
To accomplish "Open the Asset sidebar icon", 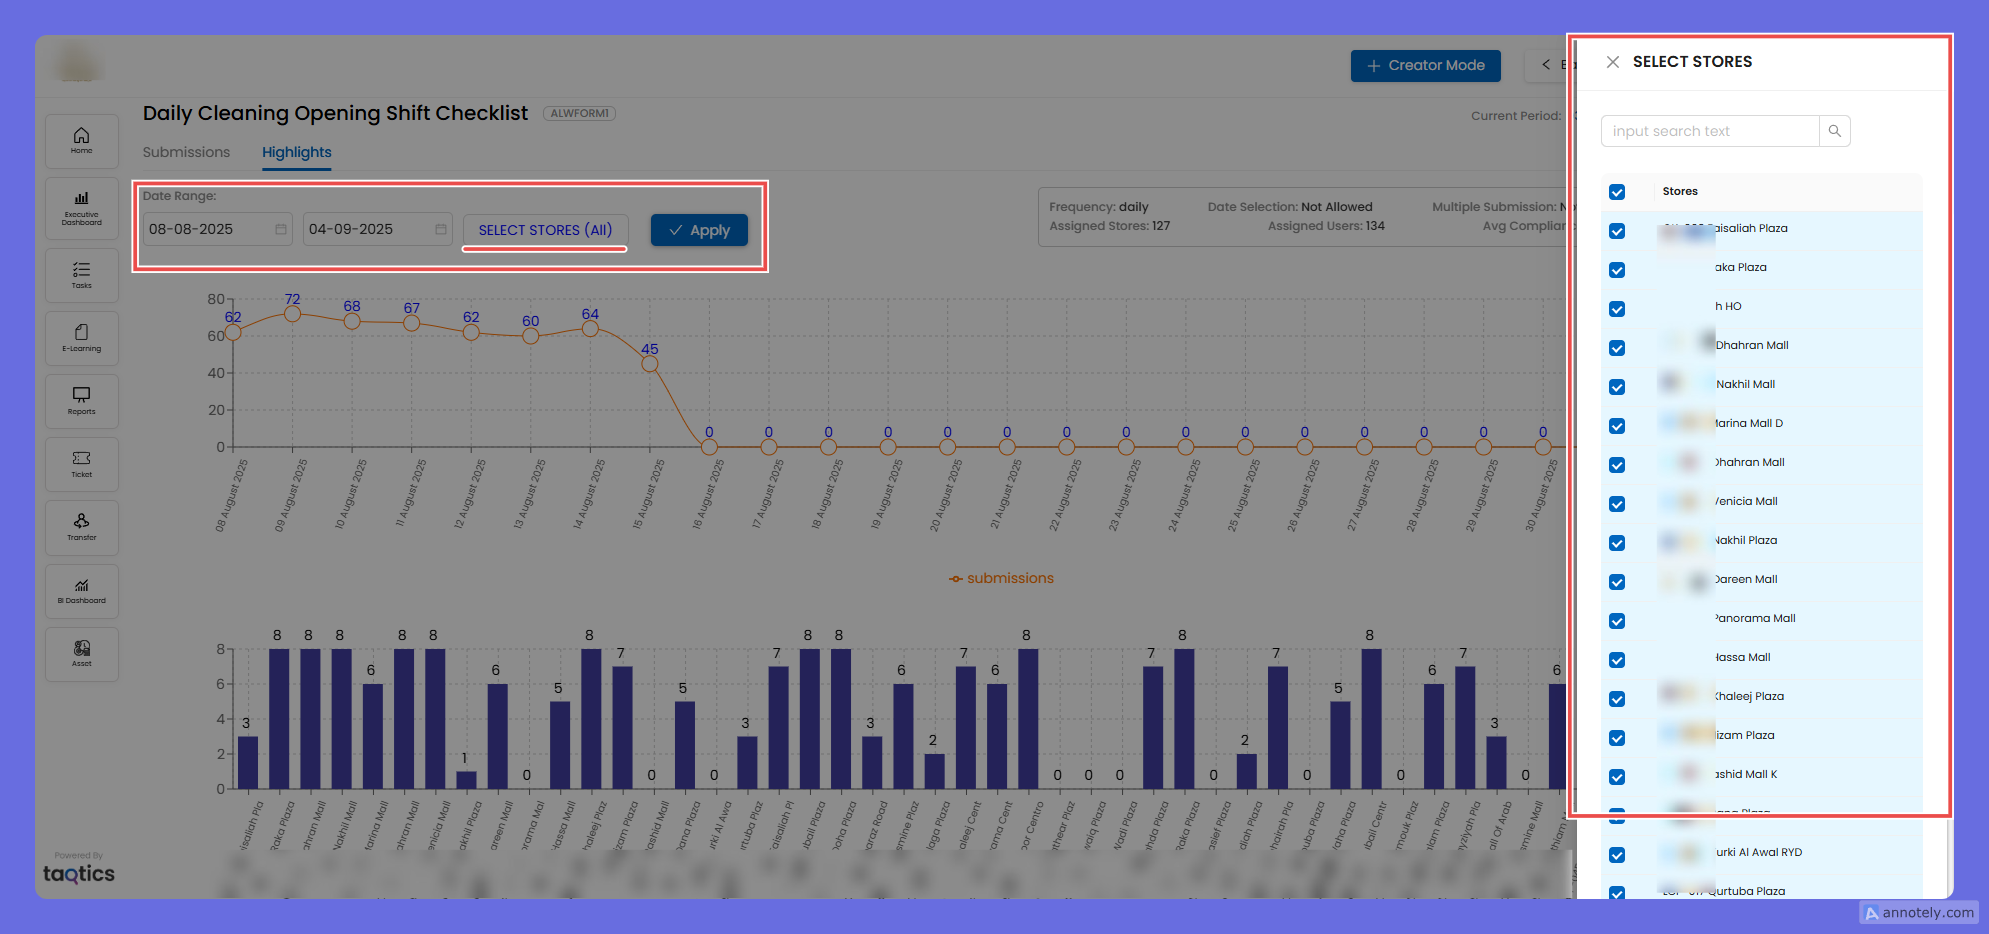I will [82, 654].
